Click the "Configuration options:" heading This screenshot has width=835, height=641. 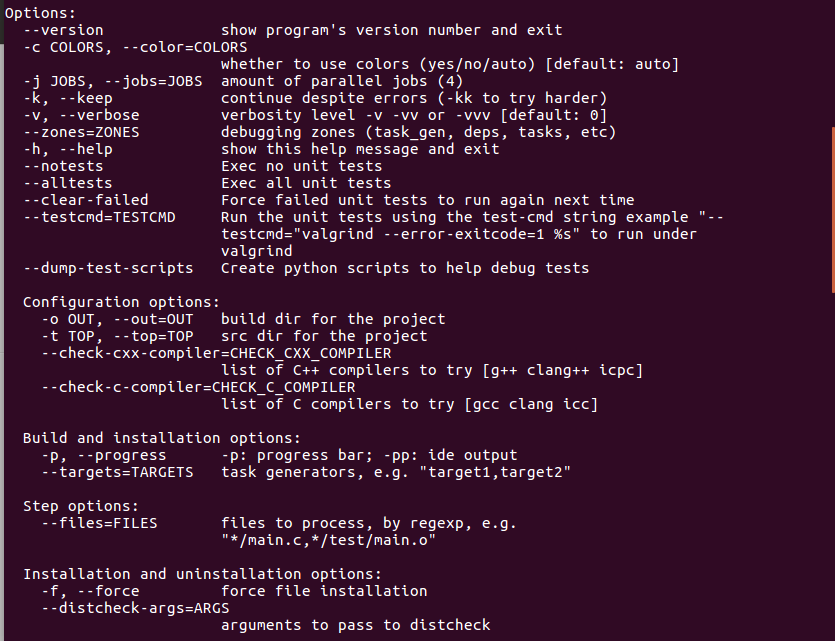coord(122,302)
